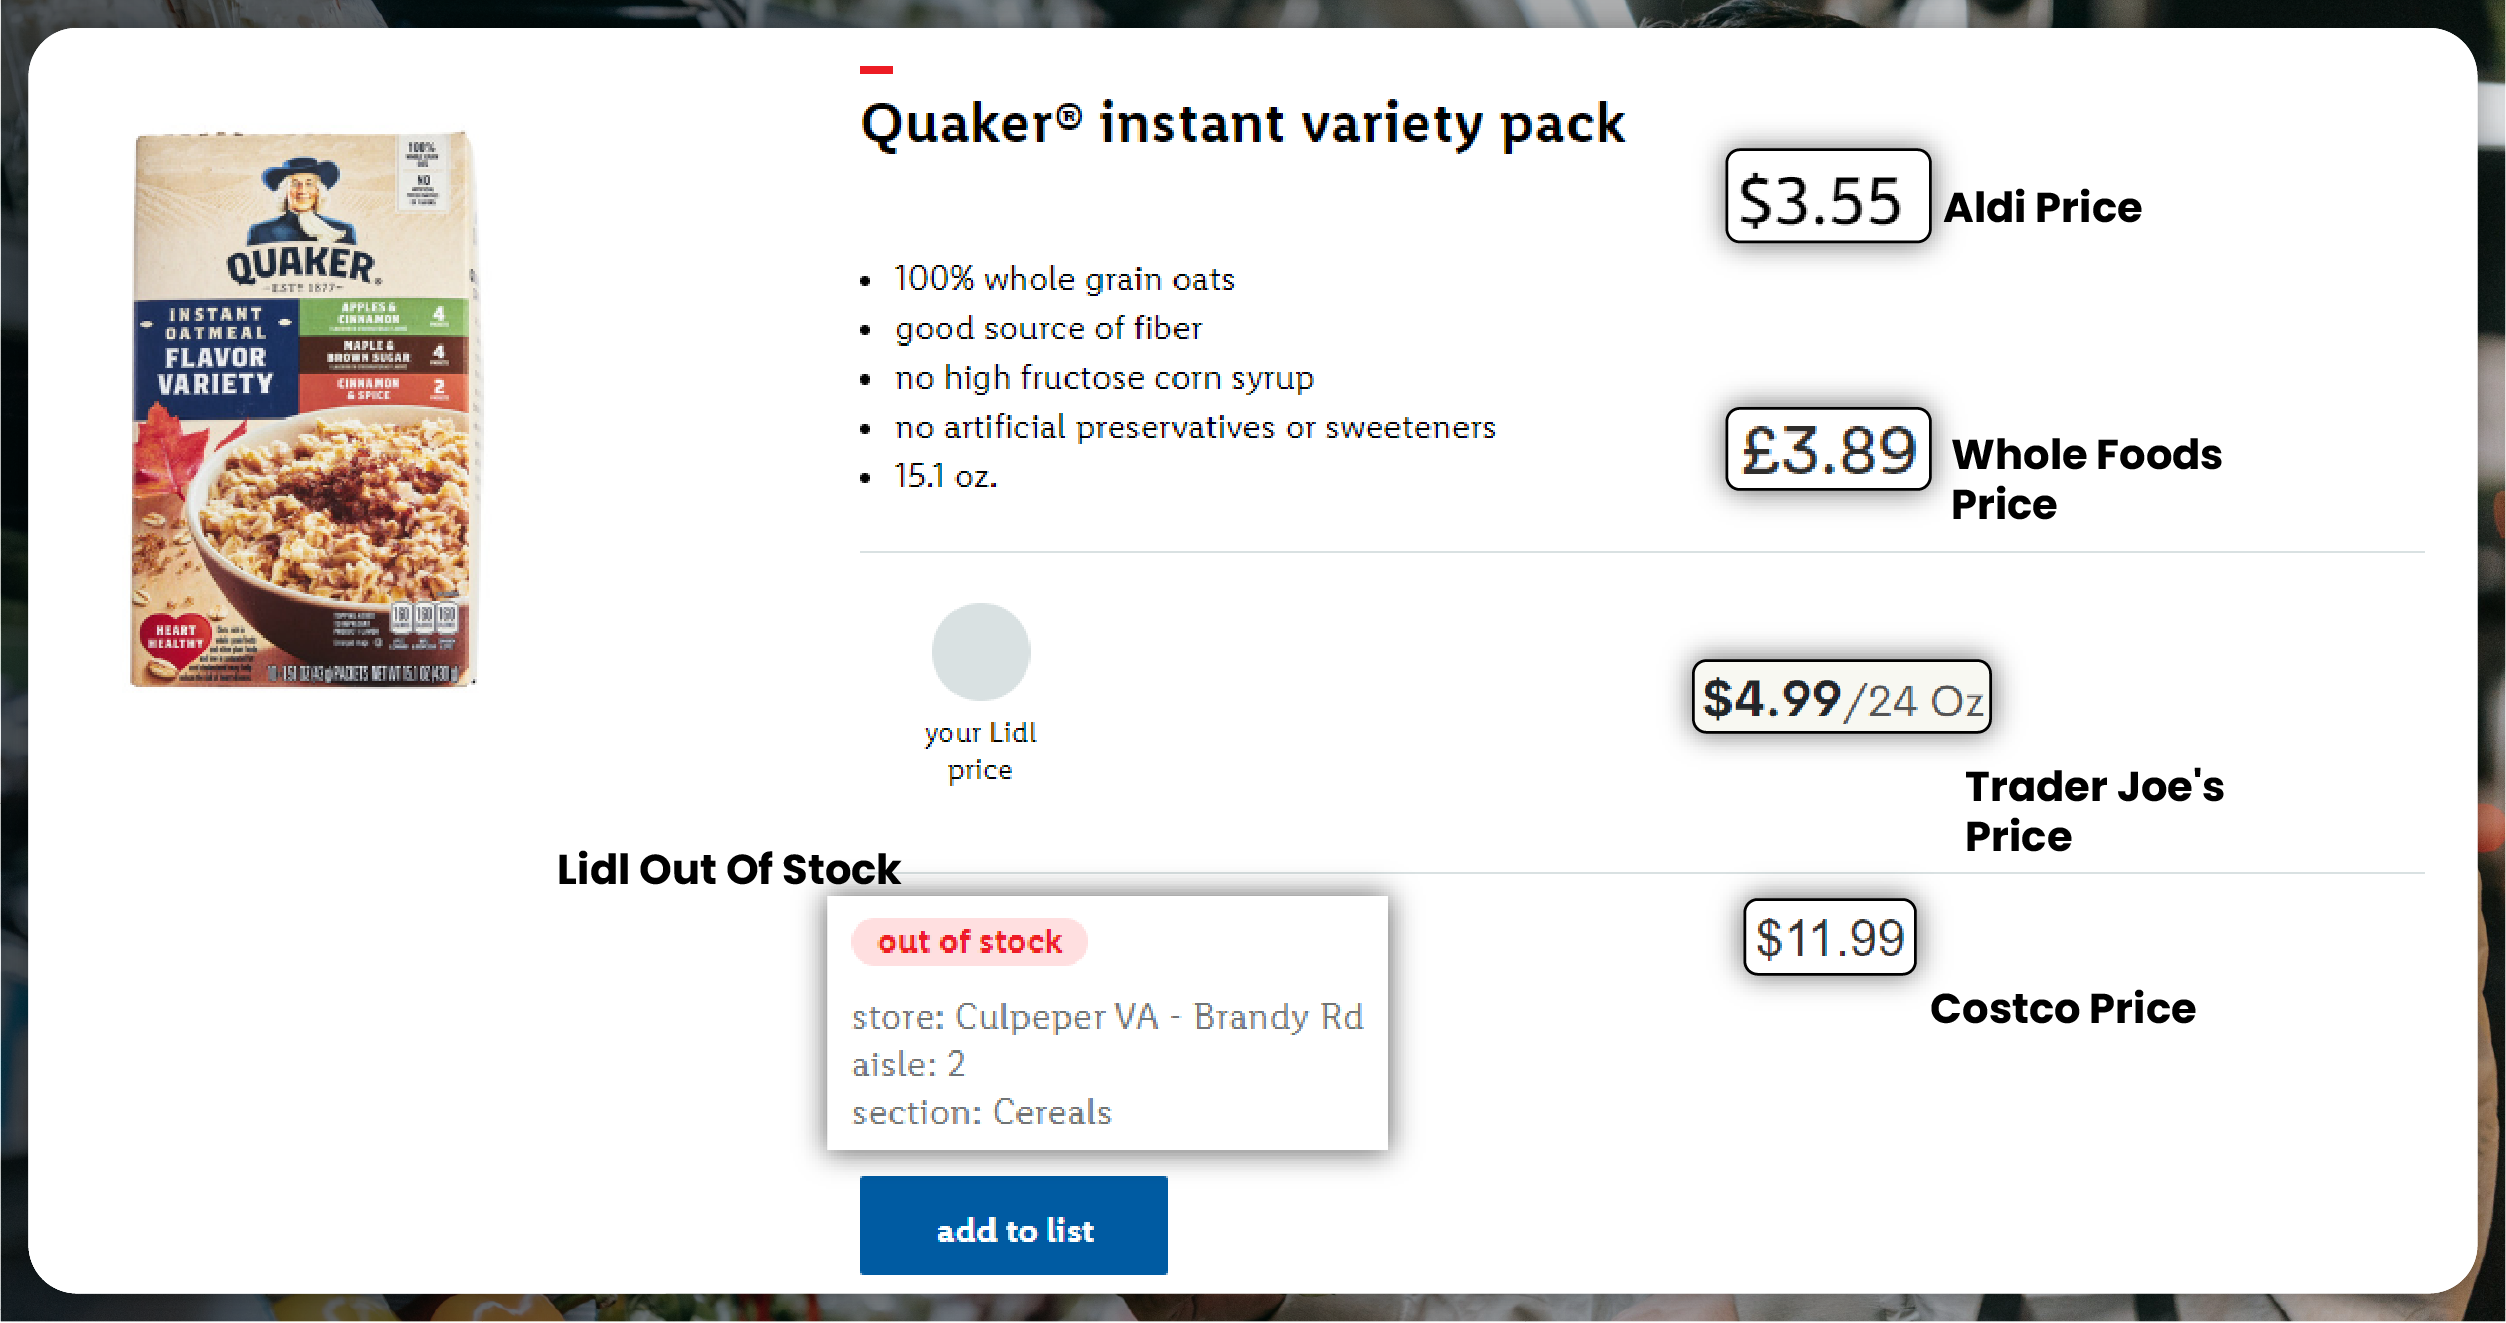Click the aisle: 2 text
Viewport: 2506px width, 1323px height.
[x=908, y=1064]
